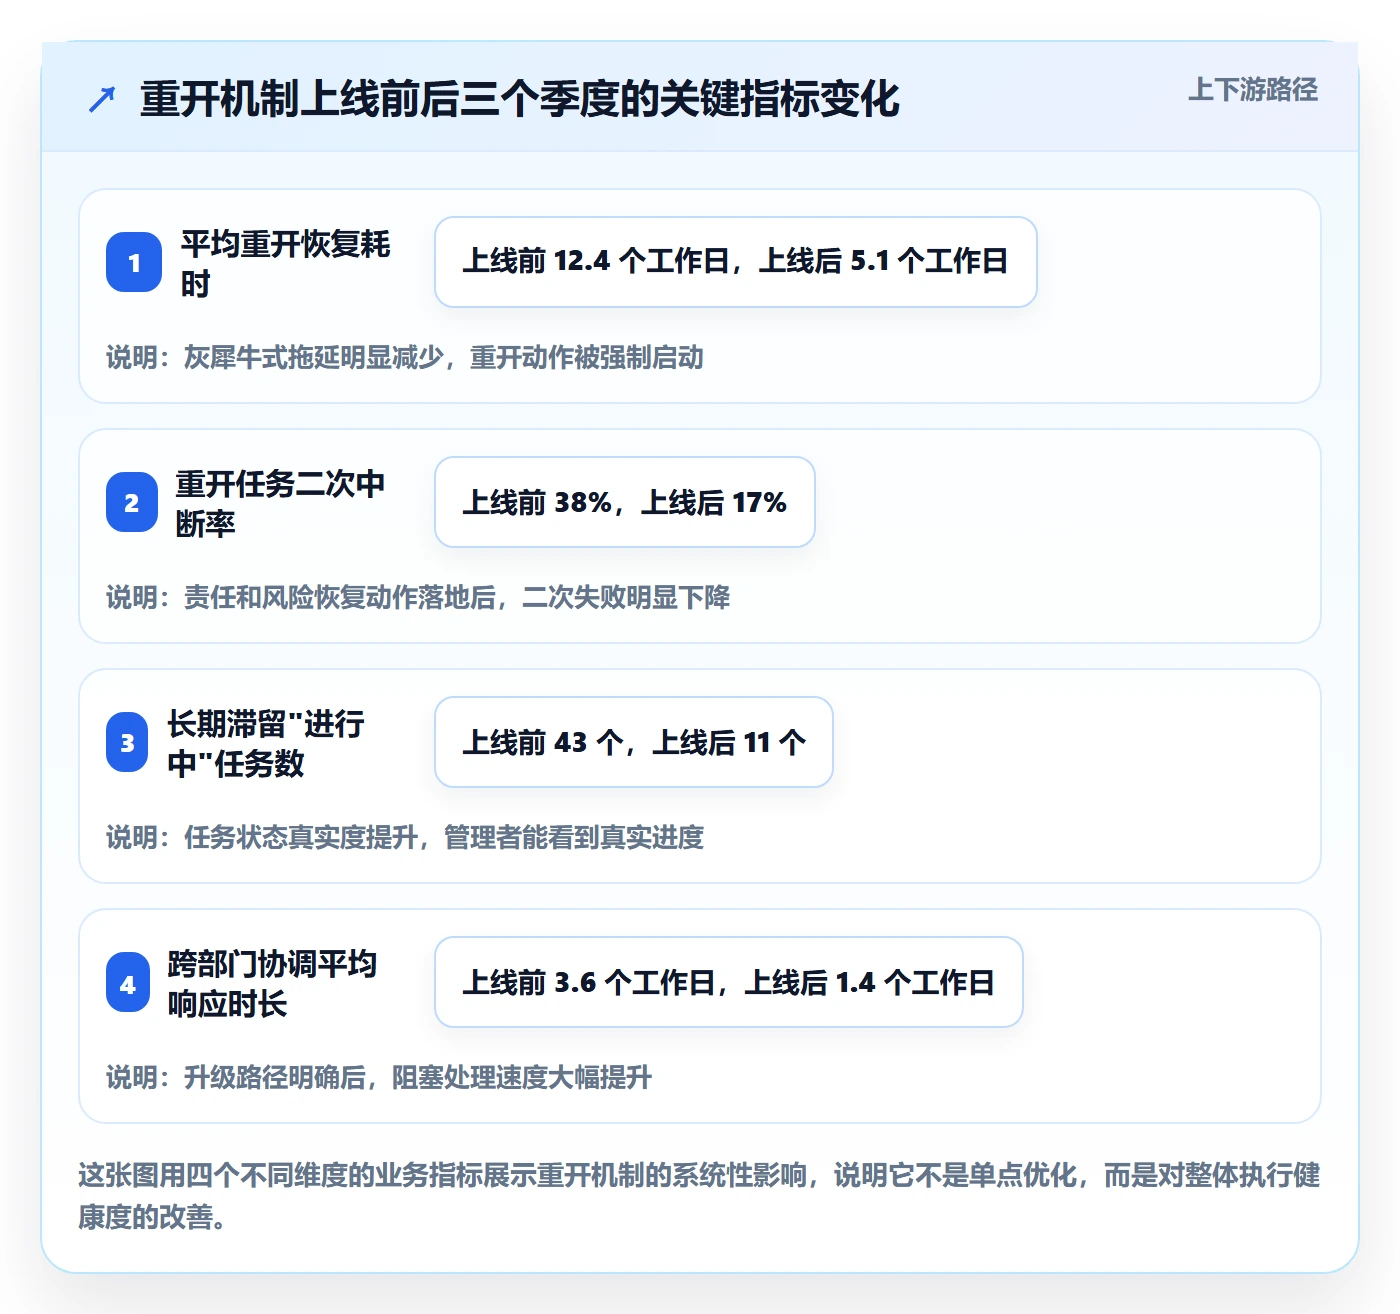Click the value box 上线前 43 个，上线后 11 个

(634, 742)
